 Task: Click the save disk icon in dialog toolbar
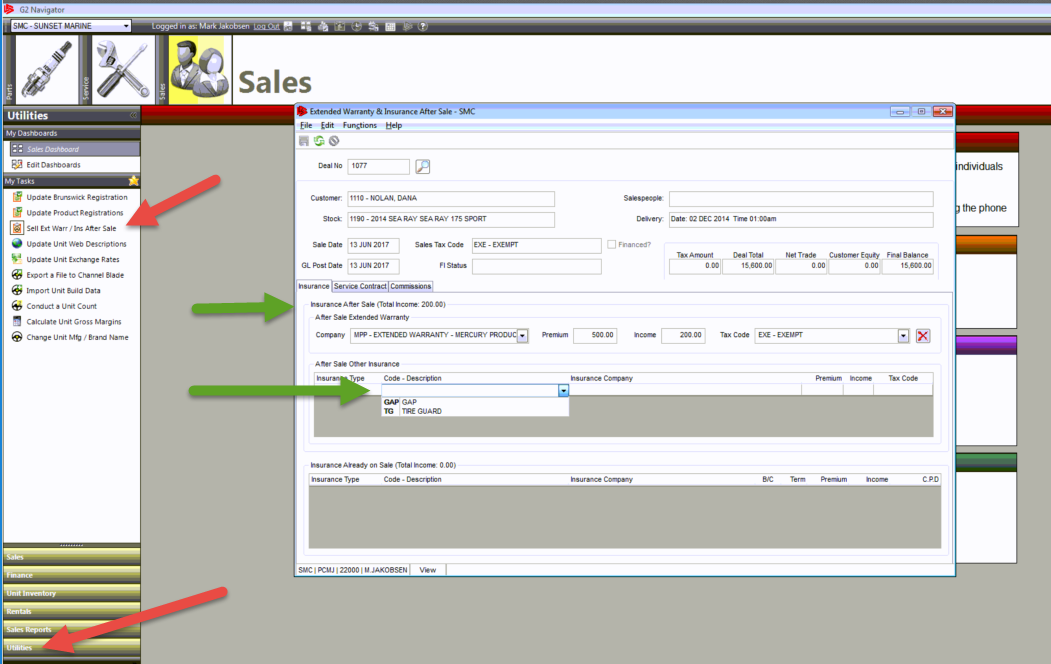point(304,141)
